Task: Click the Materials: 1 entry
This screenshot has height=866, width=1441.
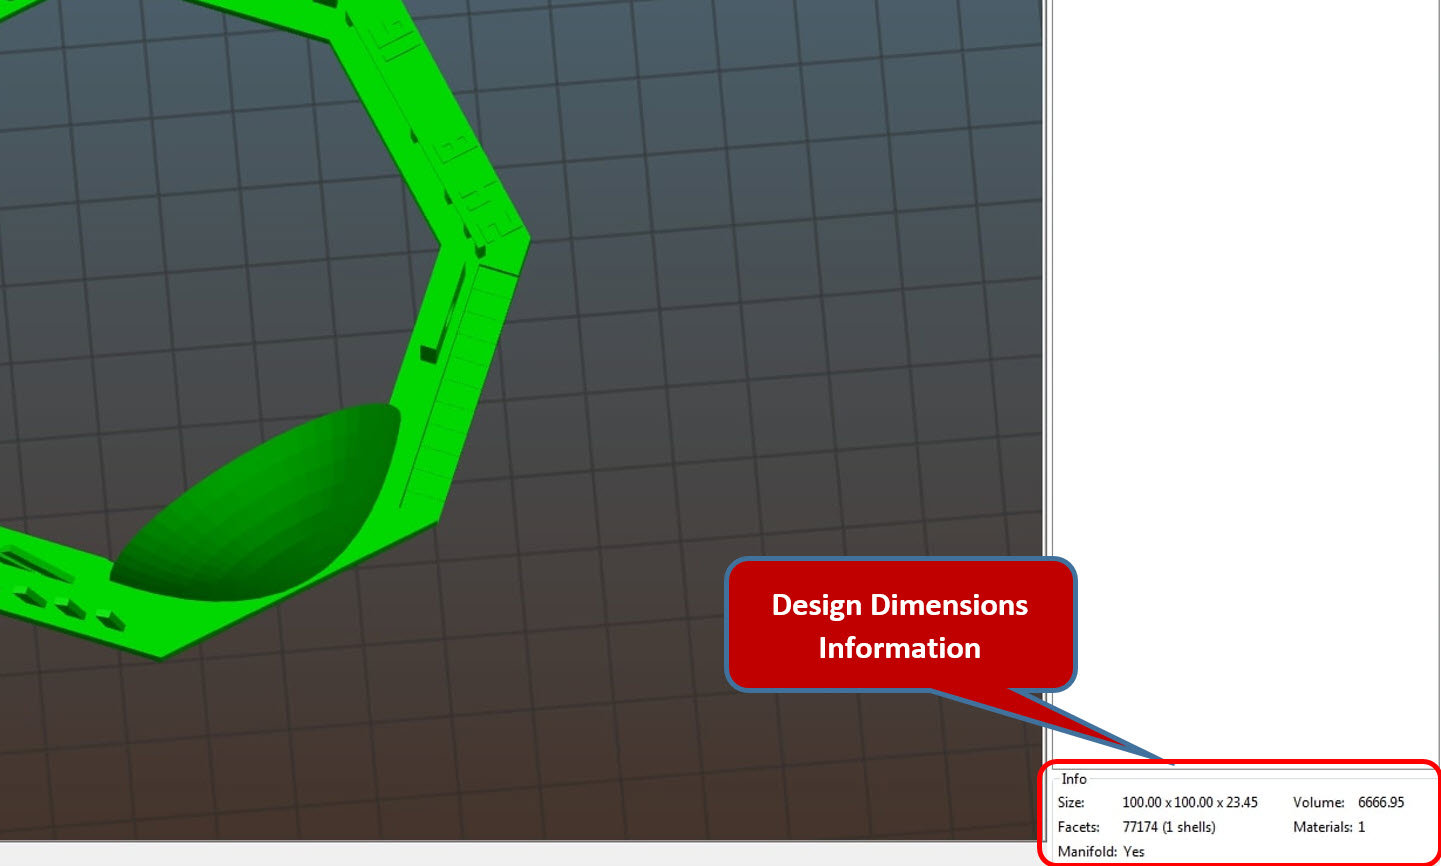Action: pyautogui.click(x=1329, y=827)
